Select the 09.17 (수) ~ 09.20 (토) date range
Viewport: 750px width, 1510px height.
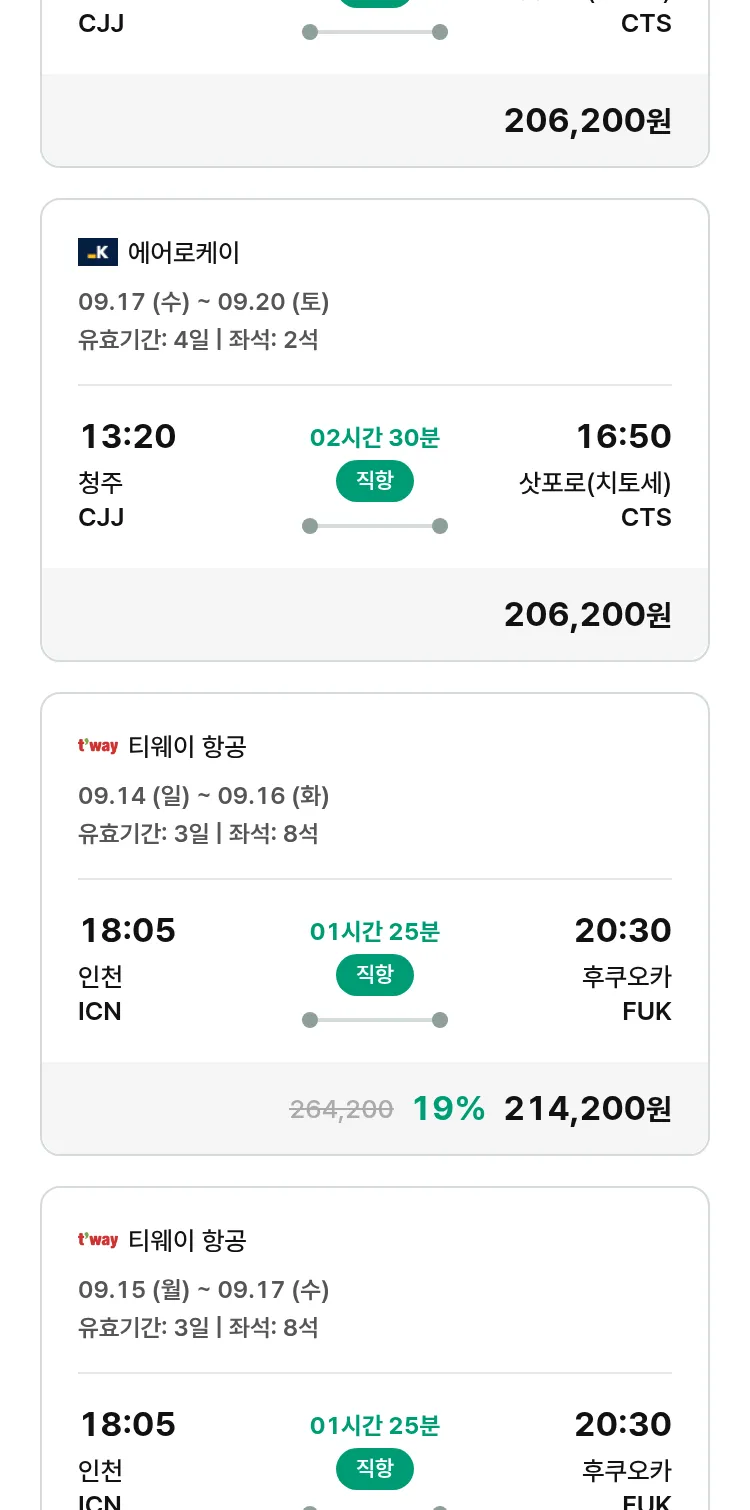[x=203, y=302]
